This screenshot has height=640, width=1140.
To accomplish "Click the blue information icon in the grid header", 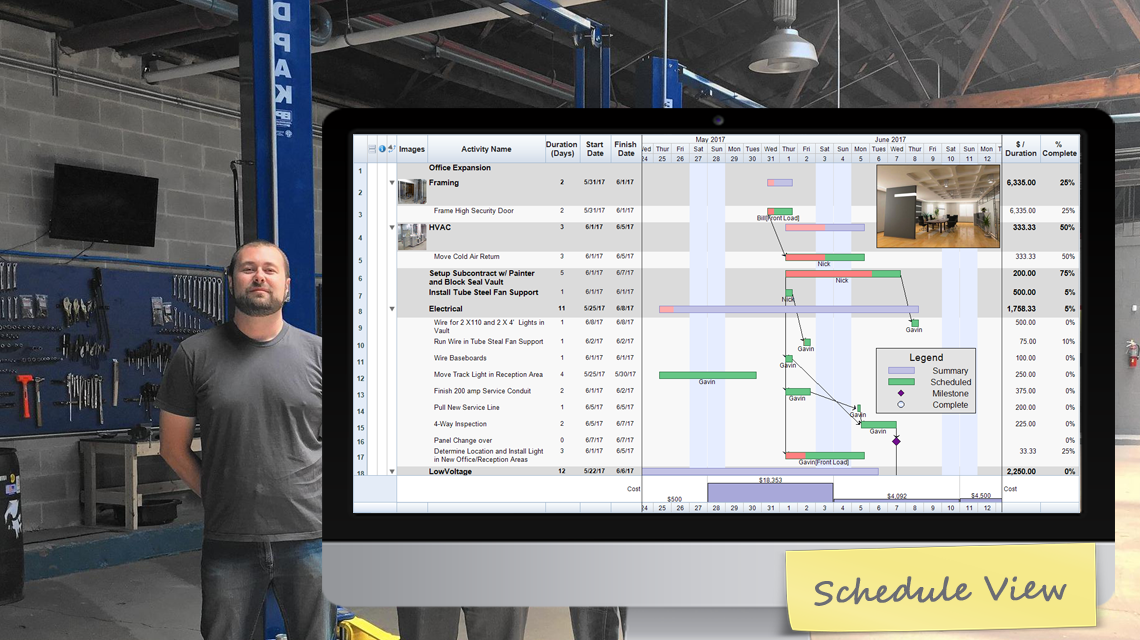I will (383, 147).
